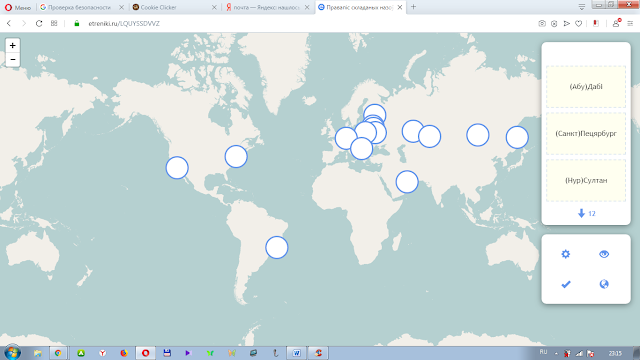
Task: Close the почта — Яндекс tab
Action: (307, 7)
